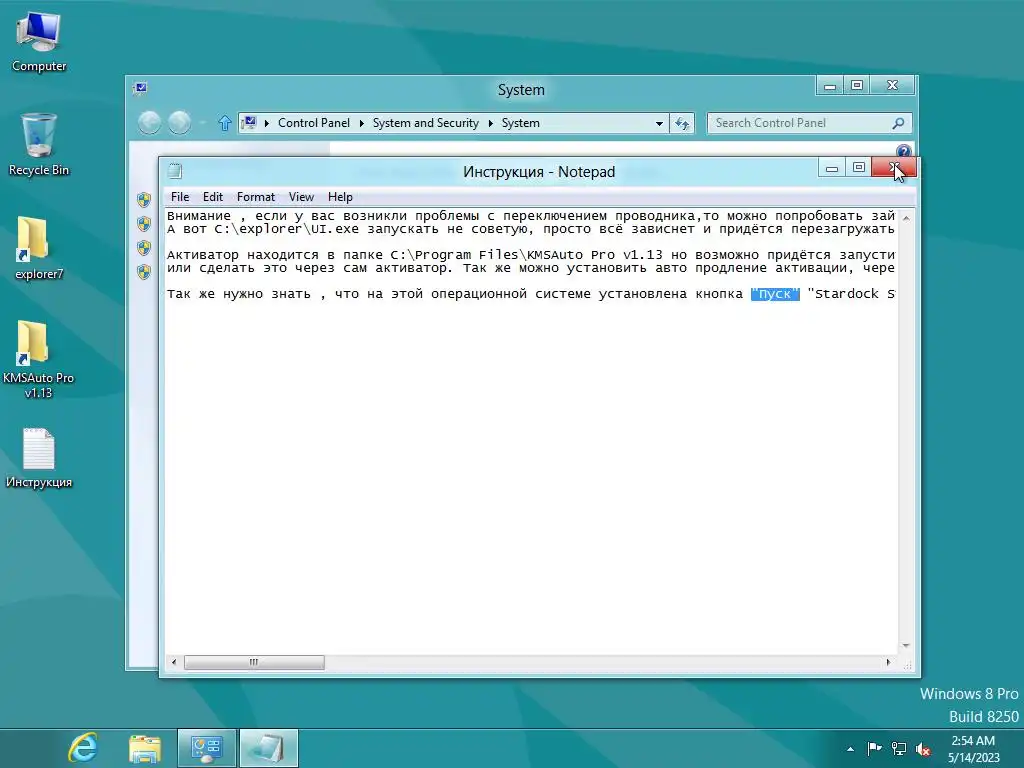Close the Инструкция Notepad window
The height and width of the screenshot is (768, 1024).
click(894, 168)
